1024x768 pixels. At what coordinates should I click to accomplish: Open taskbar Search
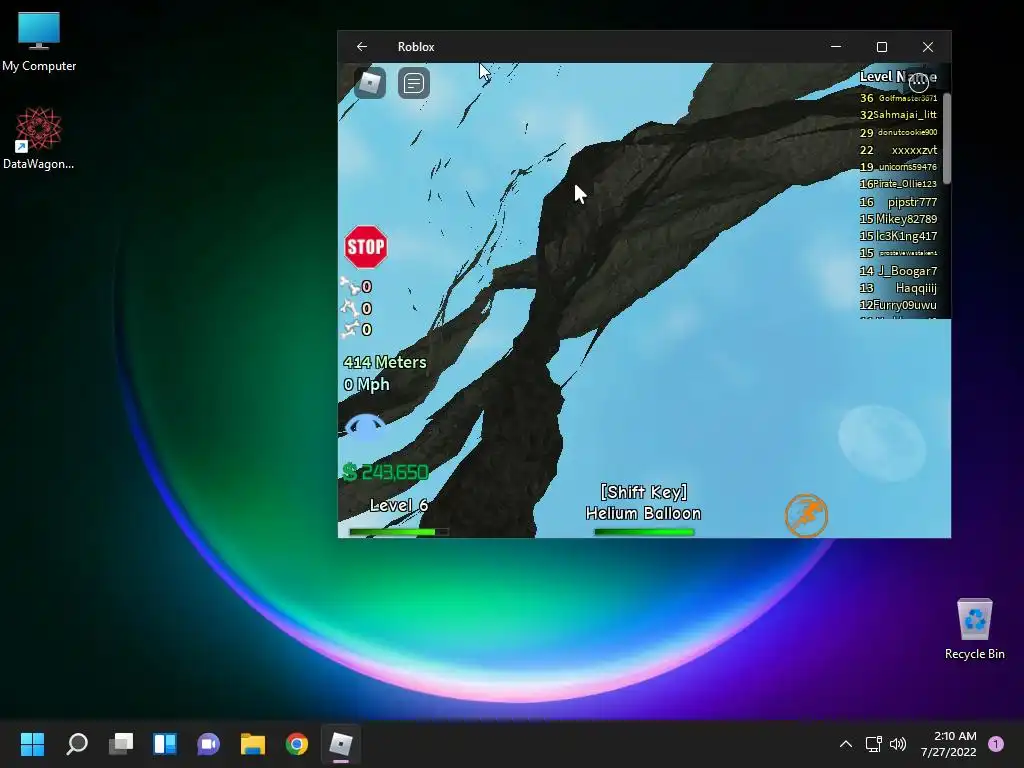[x=77, y=744]
